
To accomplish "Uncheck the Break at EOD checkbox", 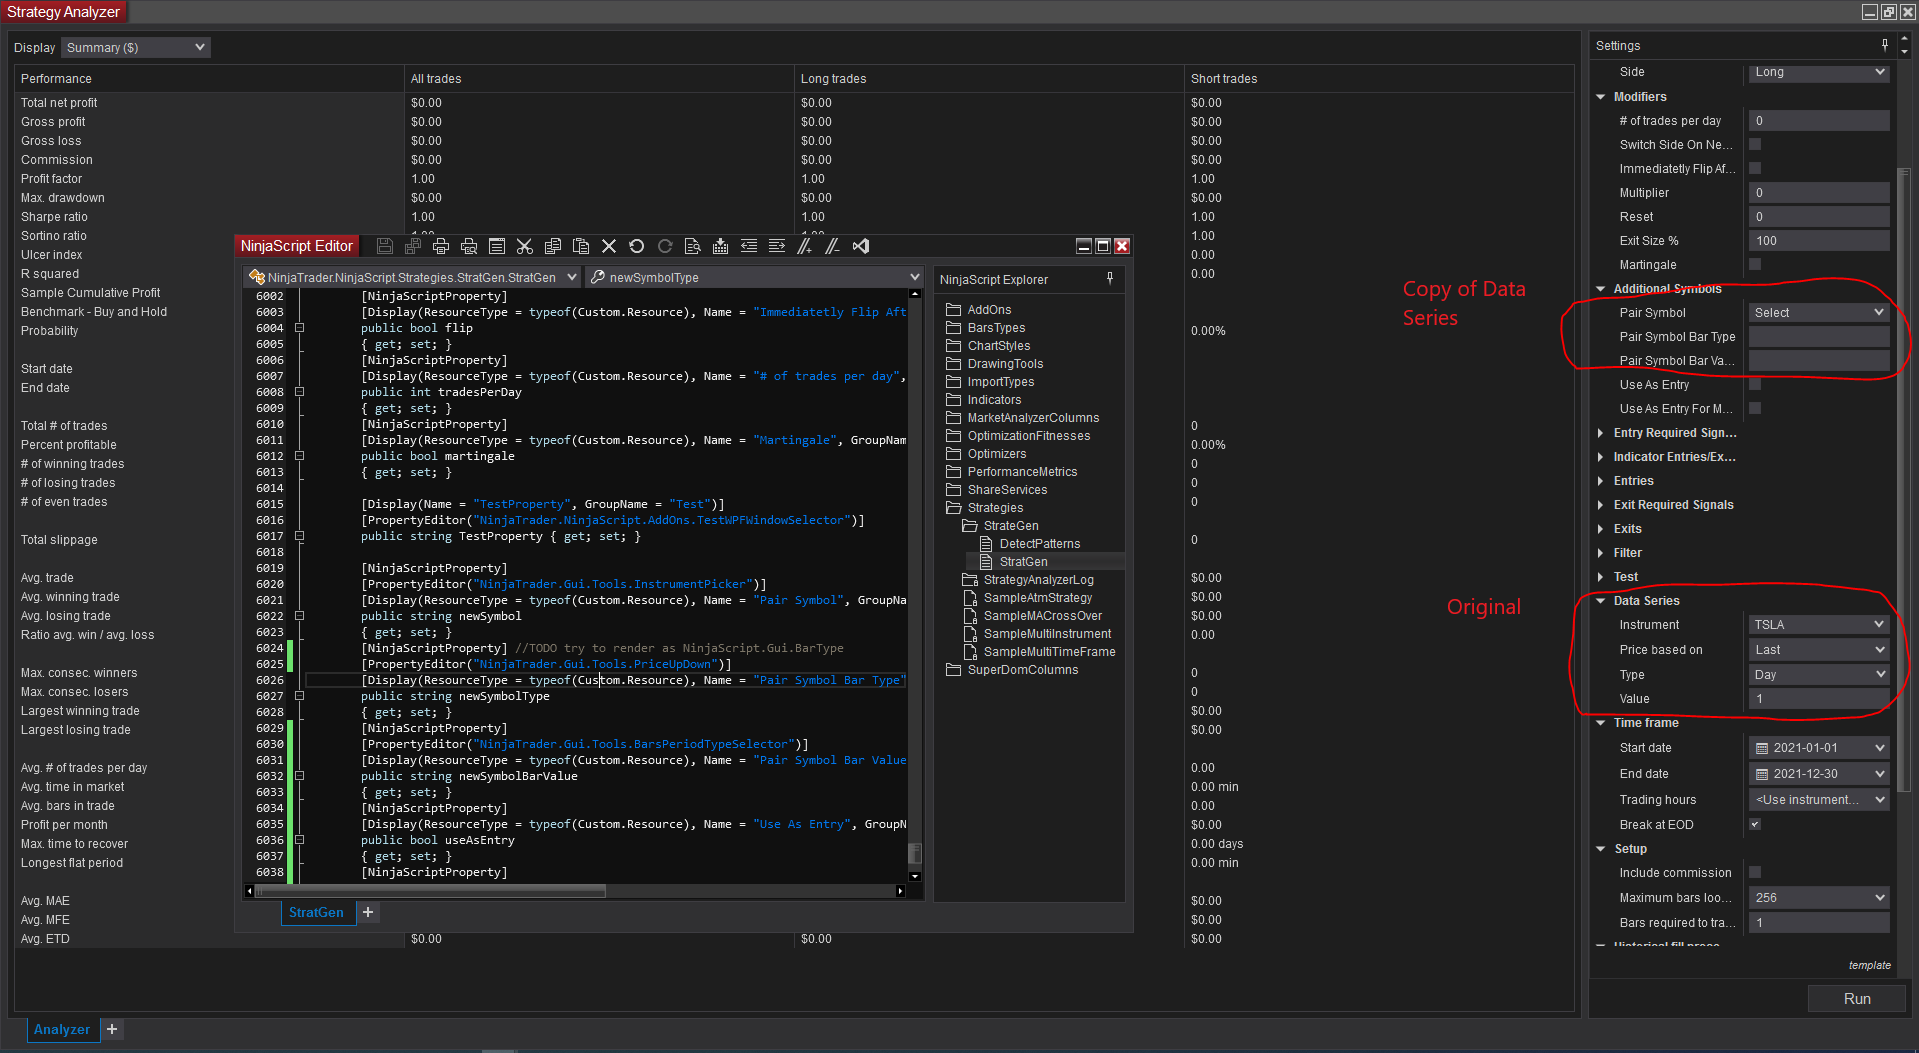I will 1755,824.
